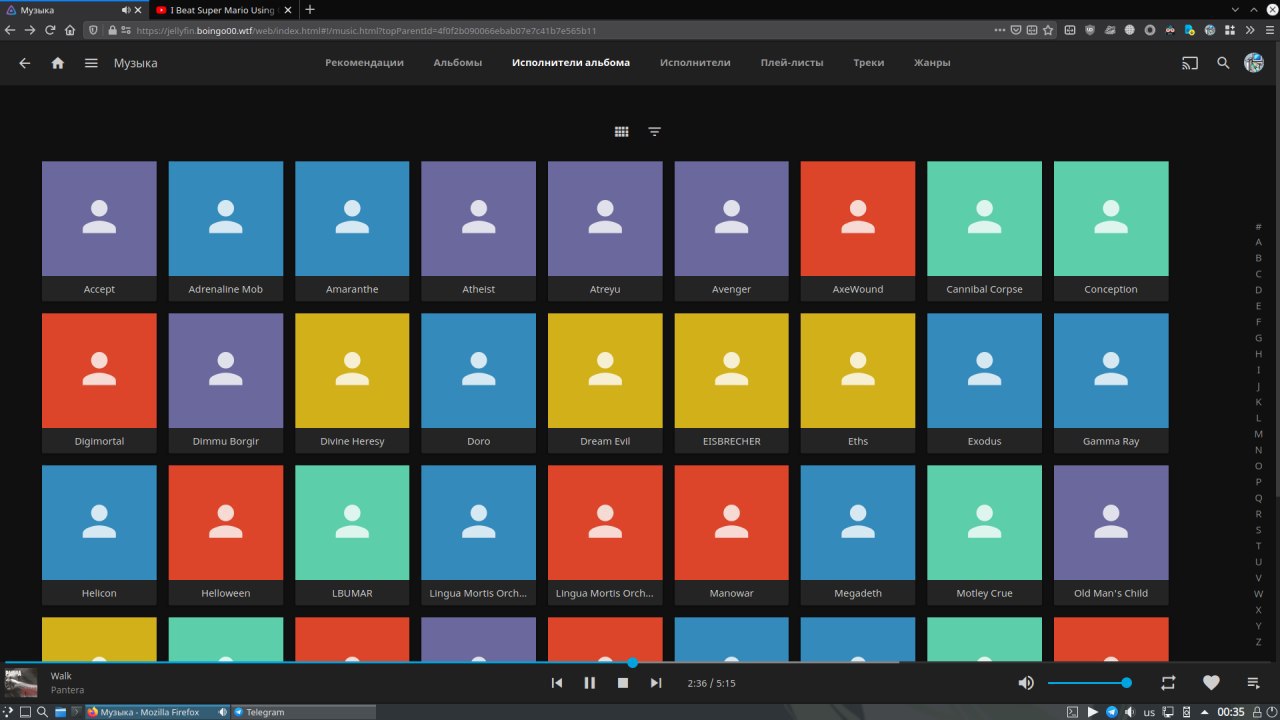This screenshot has width=1280, height=720.
Task: Click the Manowar artist name
Action: click(x=731, y=593)
